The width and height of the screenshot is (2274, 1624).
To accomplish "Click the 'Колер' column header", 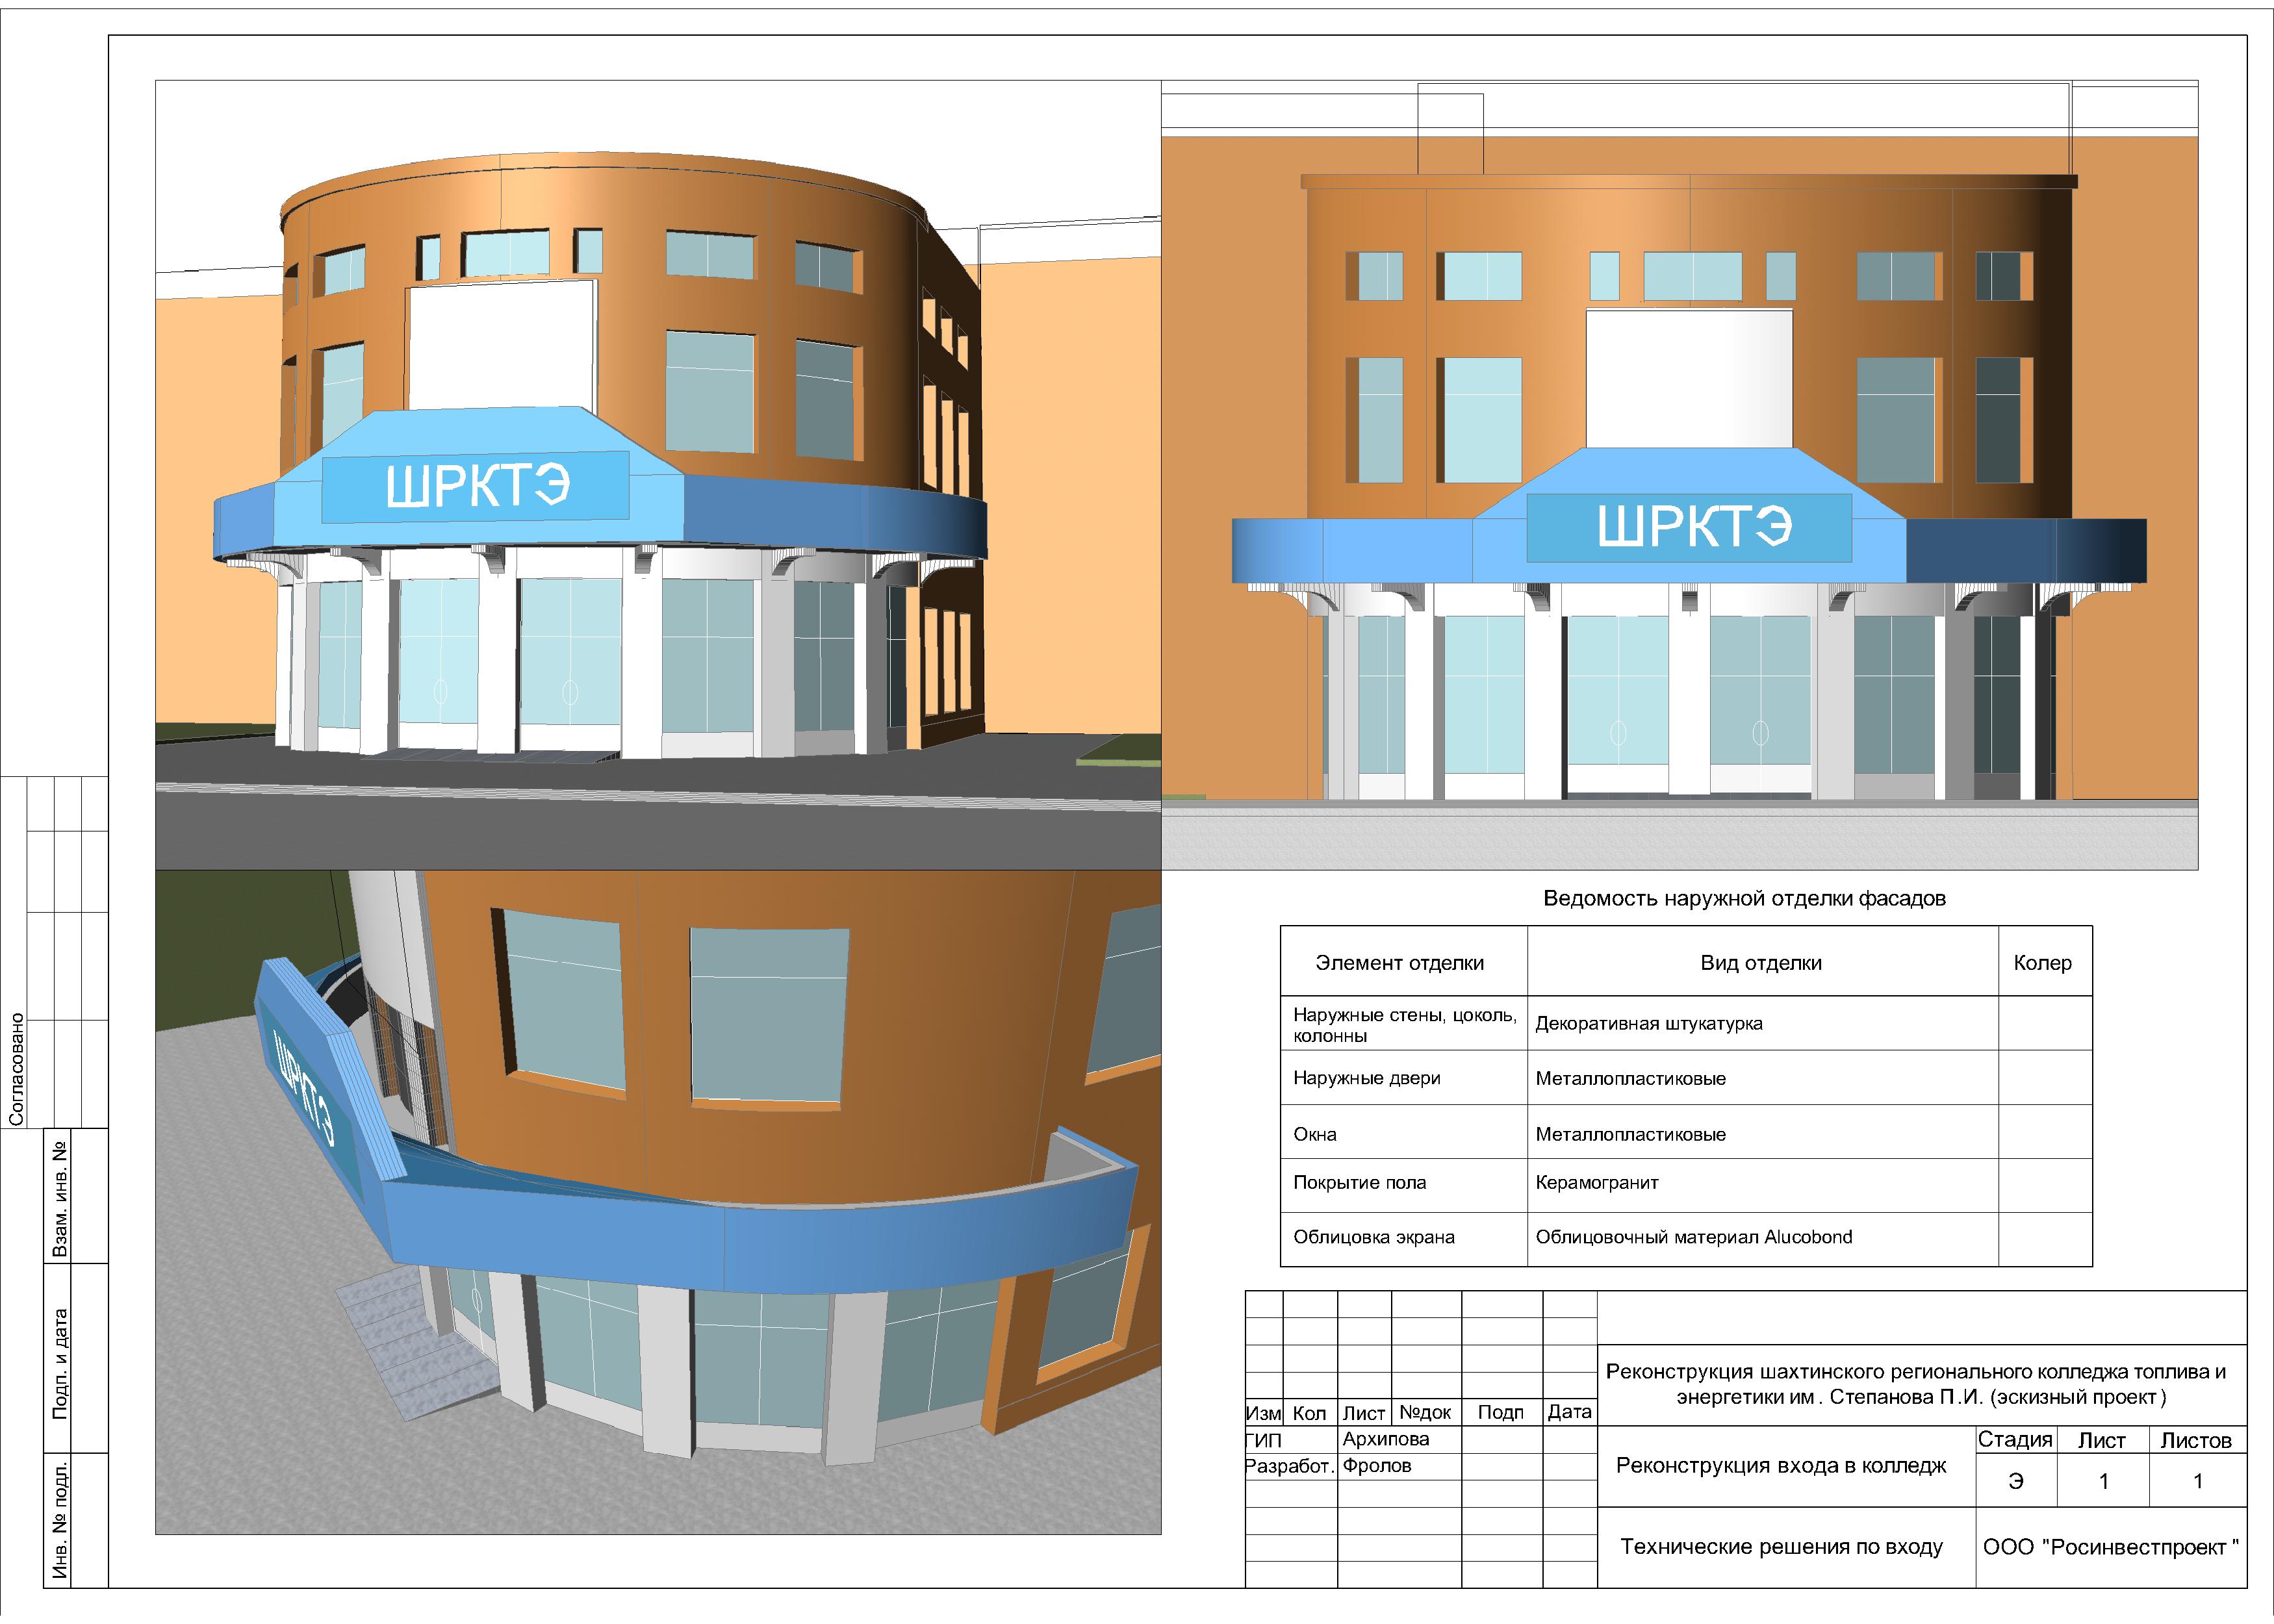I will click(2042, 962).
